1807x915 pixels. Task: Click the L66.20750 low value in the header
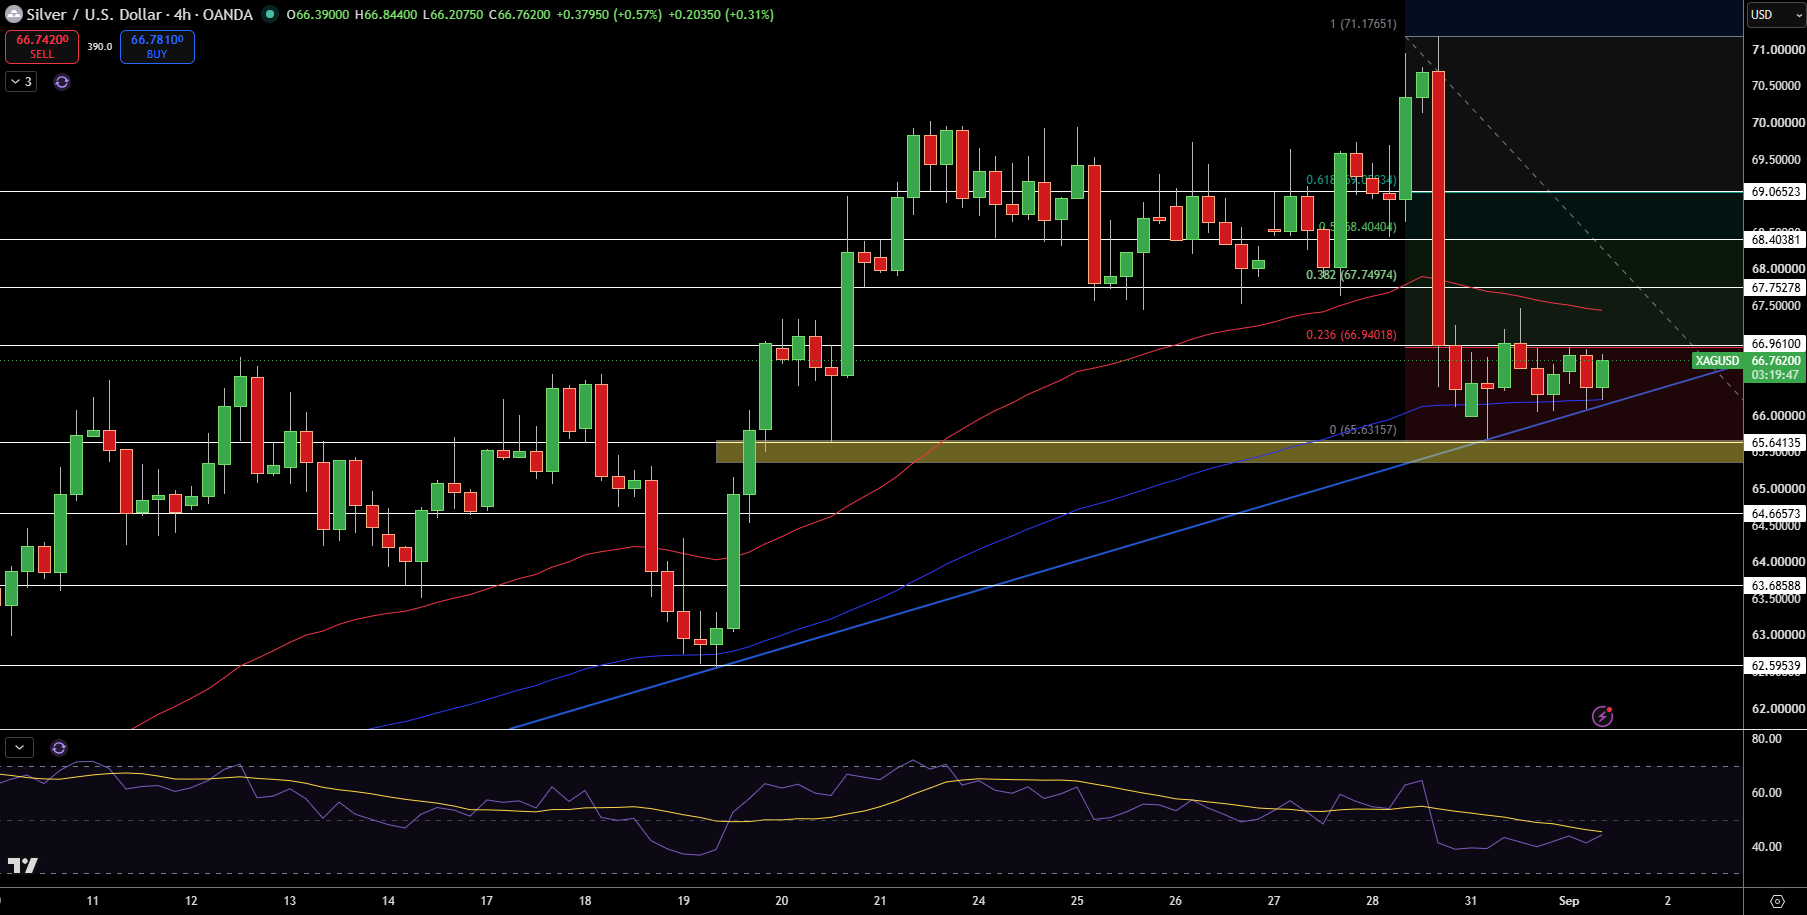(453, 15)
